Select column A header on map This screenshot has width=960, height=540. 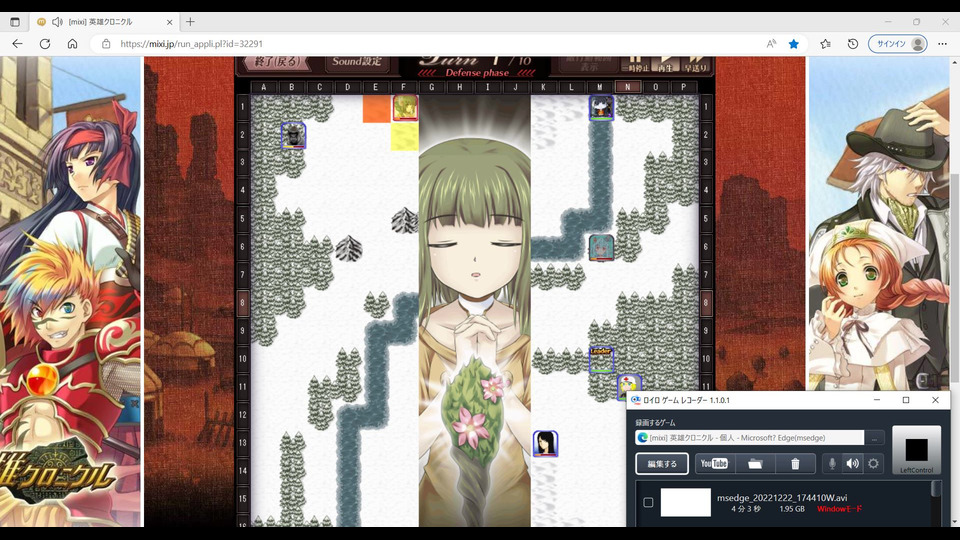pos(264,88)
